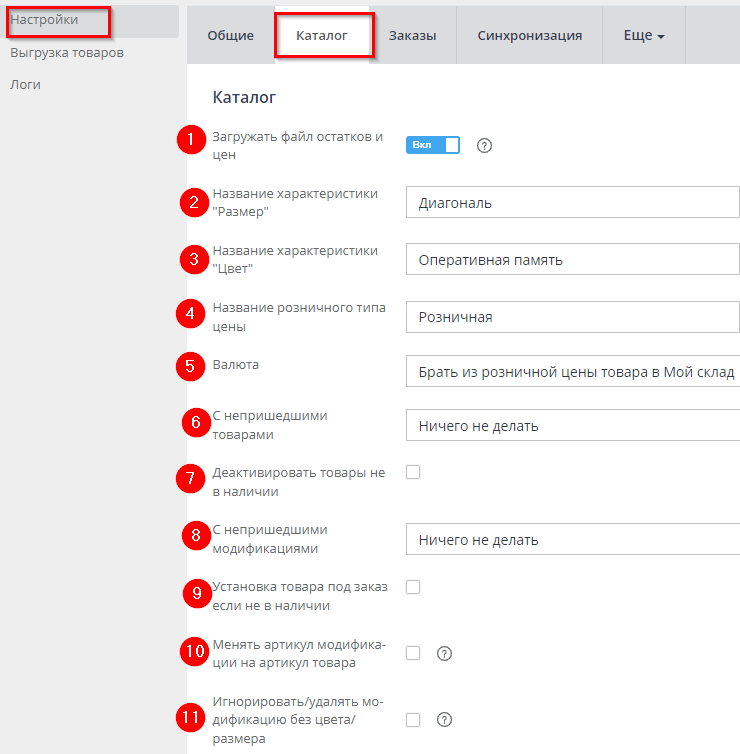This screenshot has height=754, width=740.
Task: Enable 'Деактивировать товары не в наличии' checkbox
Action: pos(413,472)
